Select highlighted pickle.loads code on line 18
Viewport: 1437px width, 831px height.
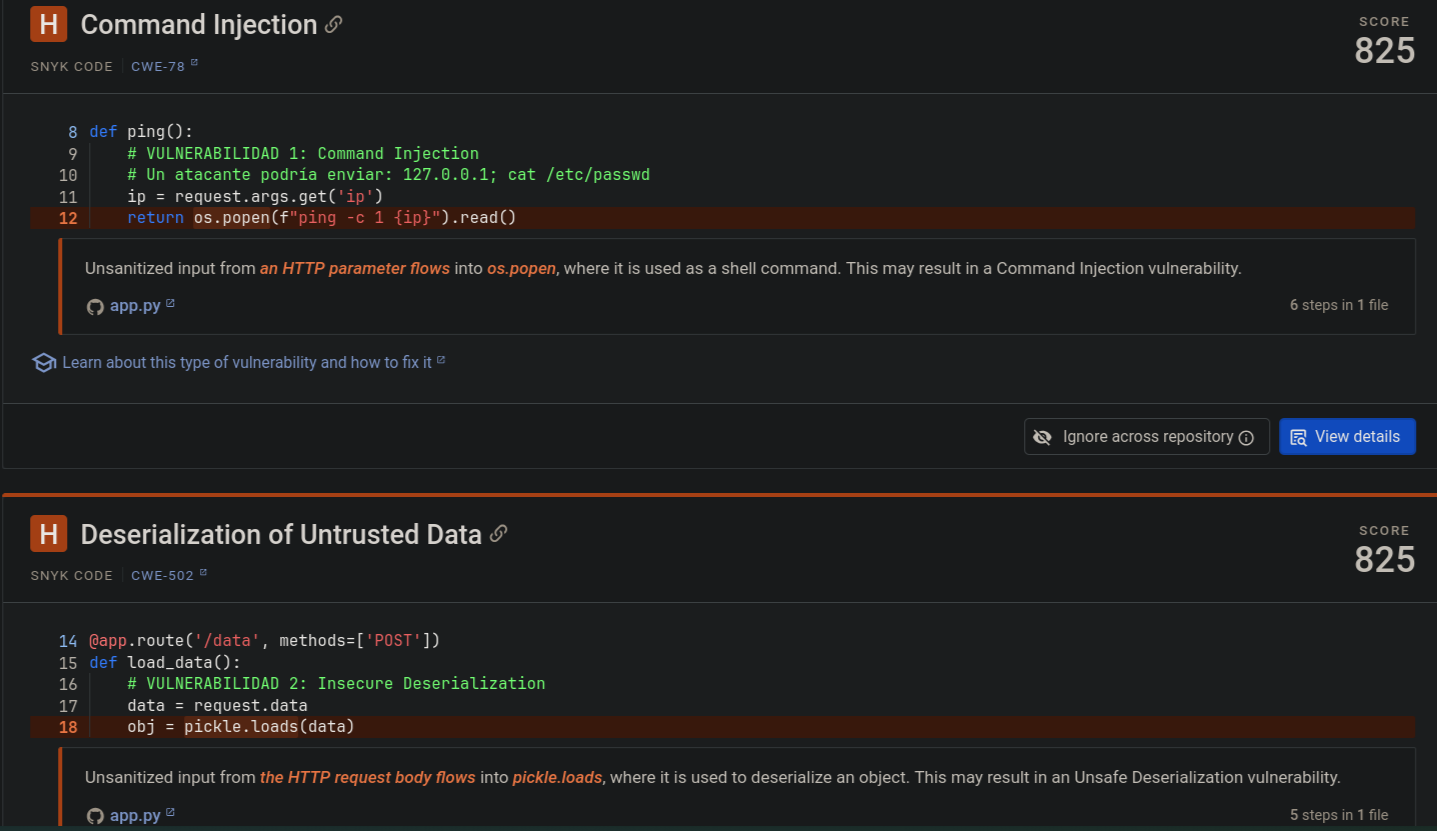(241, 727)
